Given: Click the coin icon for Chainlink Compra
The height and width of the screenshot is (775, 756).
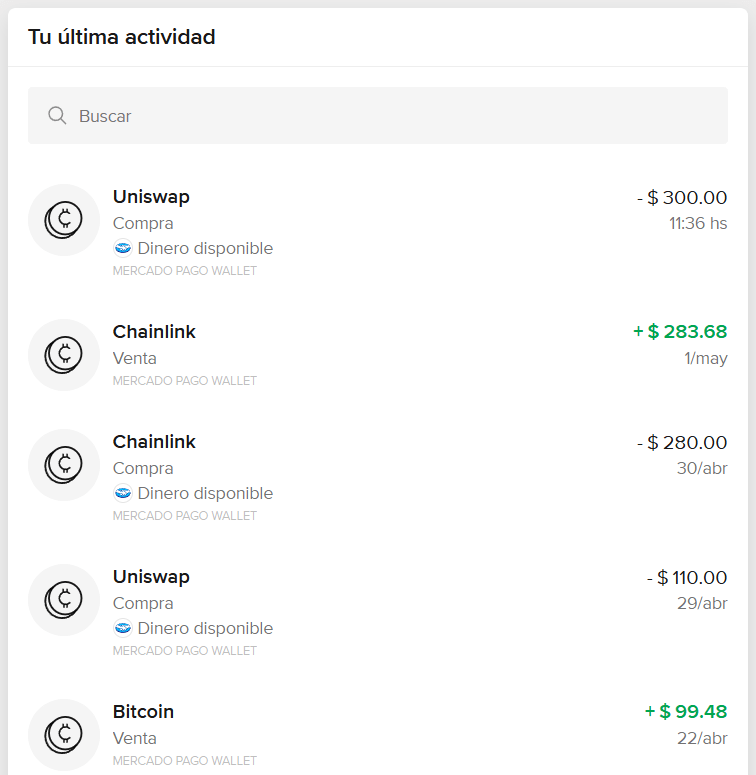Looking at the screenshot, I should point(64,465).
